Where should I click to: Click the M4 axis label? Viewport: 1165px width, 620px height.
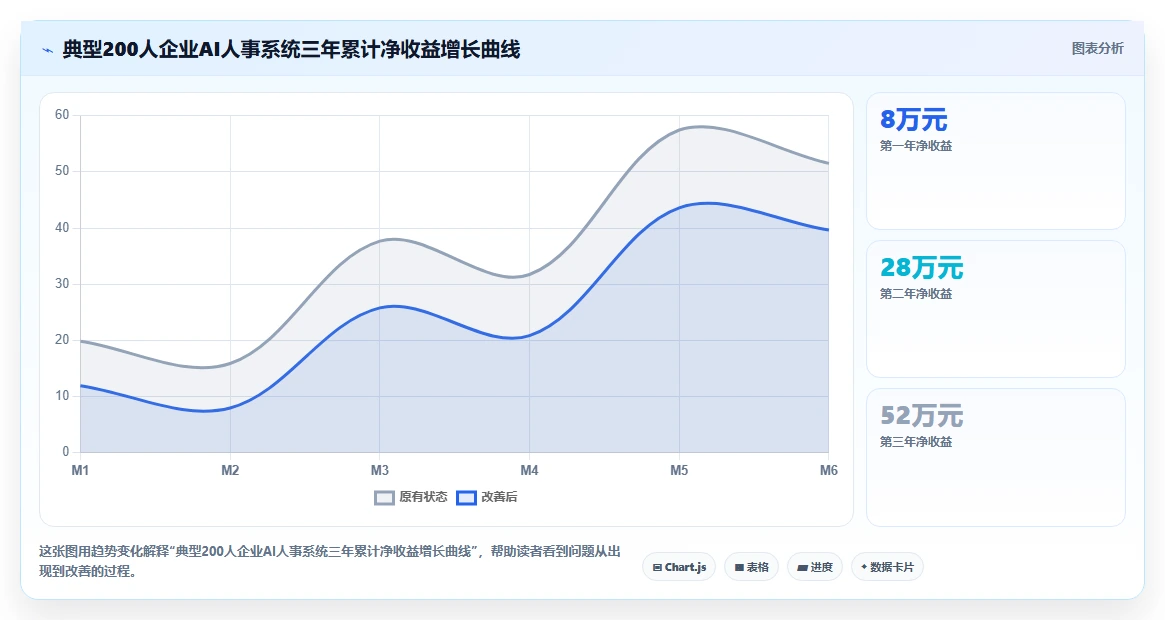(x=529, y=471)
